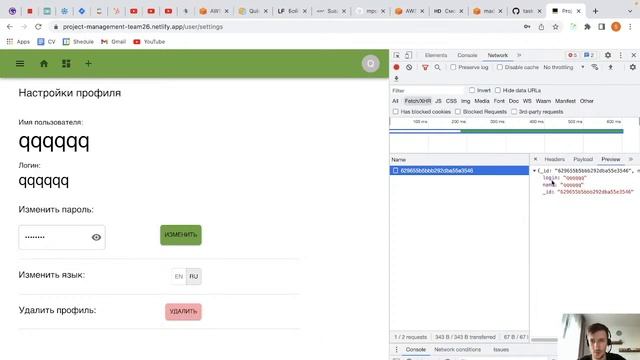This screenshot has height=360, width=640.
Task: Check Has blocked cookies checkbox
Action: (396, 111)
